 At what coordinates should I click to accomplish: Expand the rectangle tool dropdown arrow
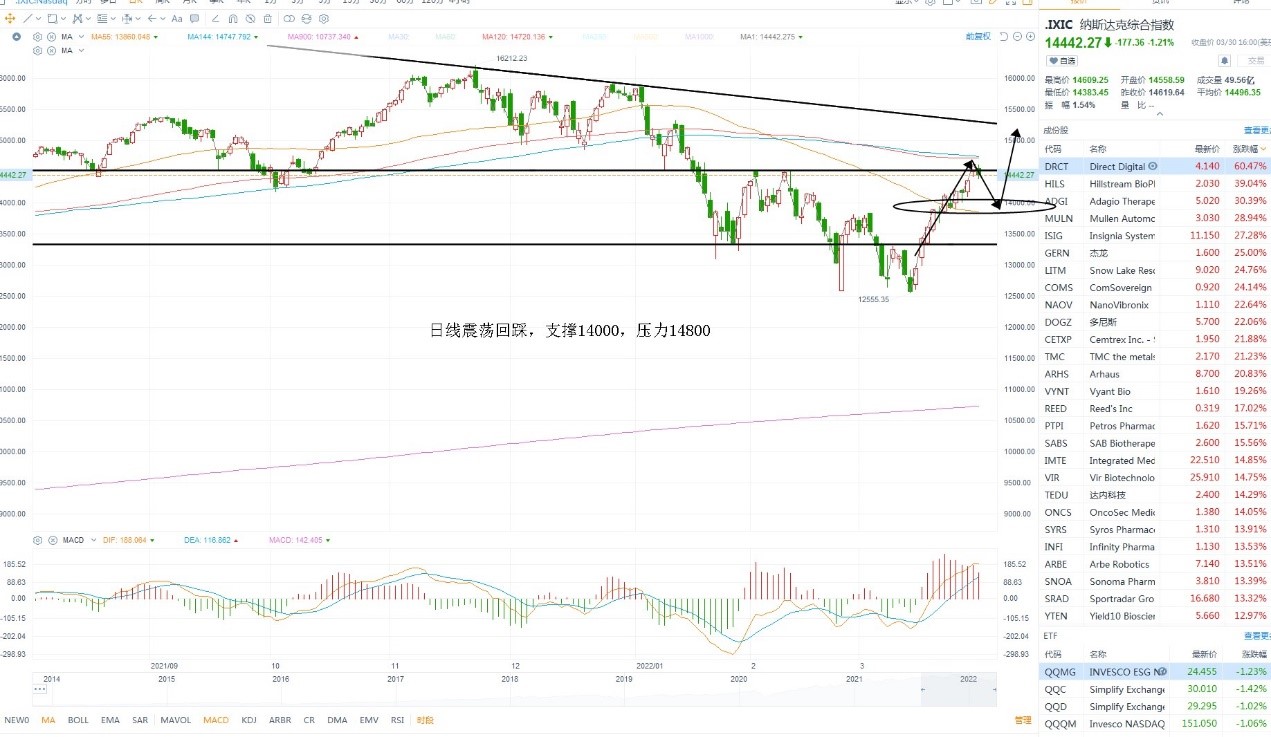(63, 18)
